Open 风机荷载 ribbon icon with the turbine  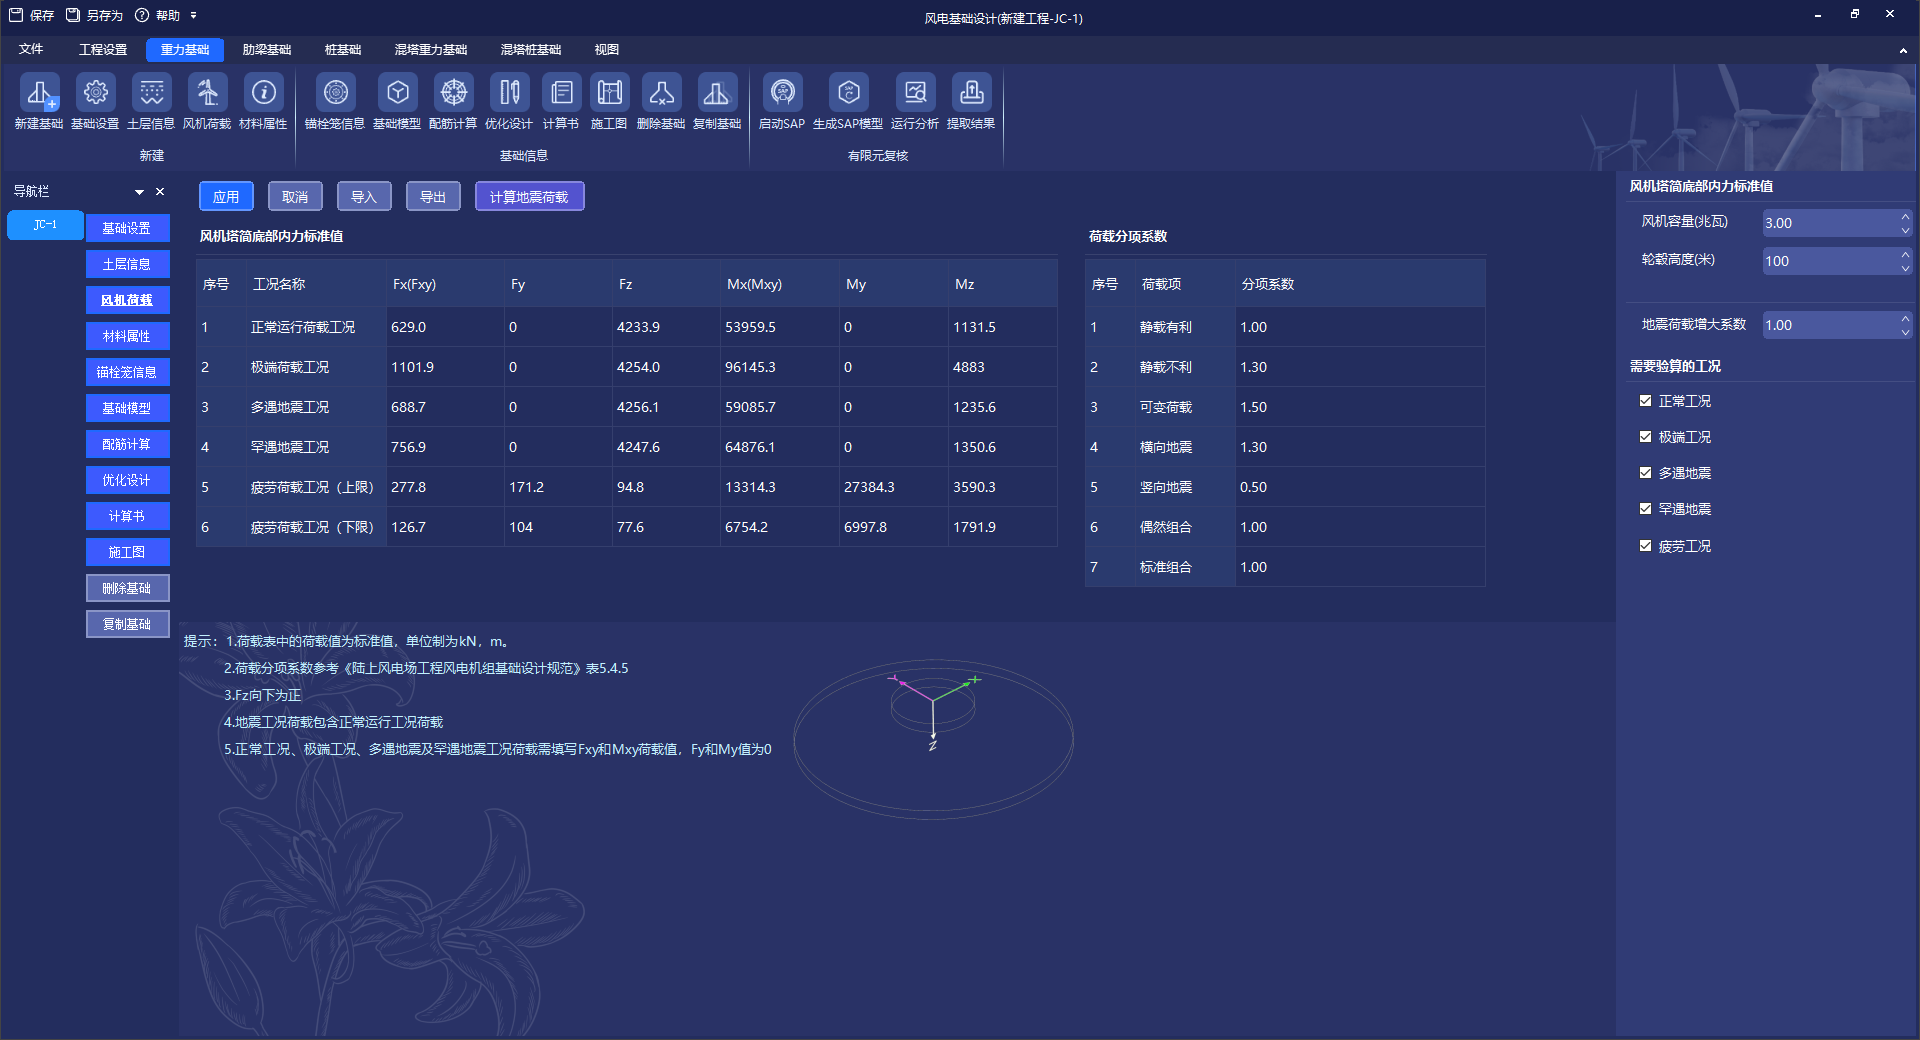207,94
